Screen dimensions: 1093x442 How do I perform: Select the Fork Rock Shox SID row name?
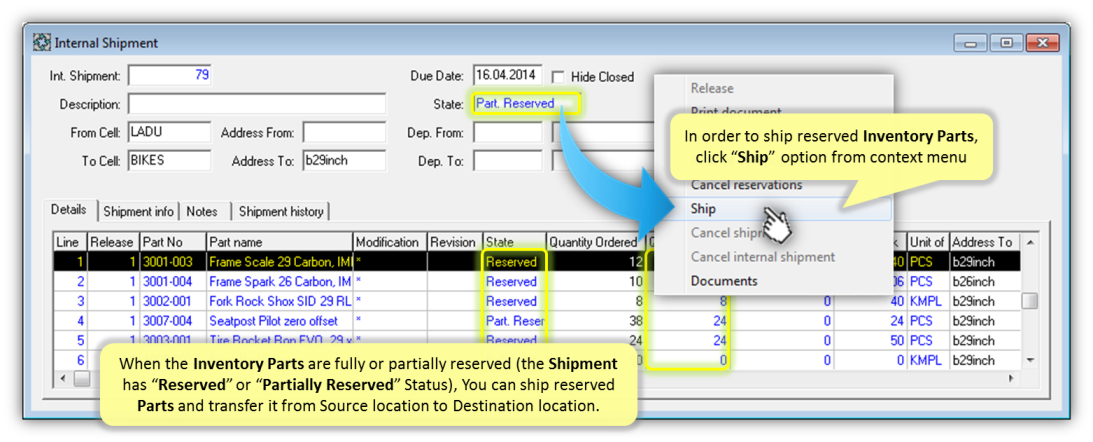coord(280,301)
